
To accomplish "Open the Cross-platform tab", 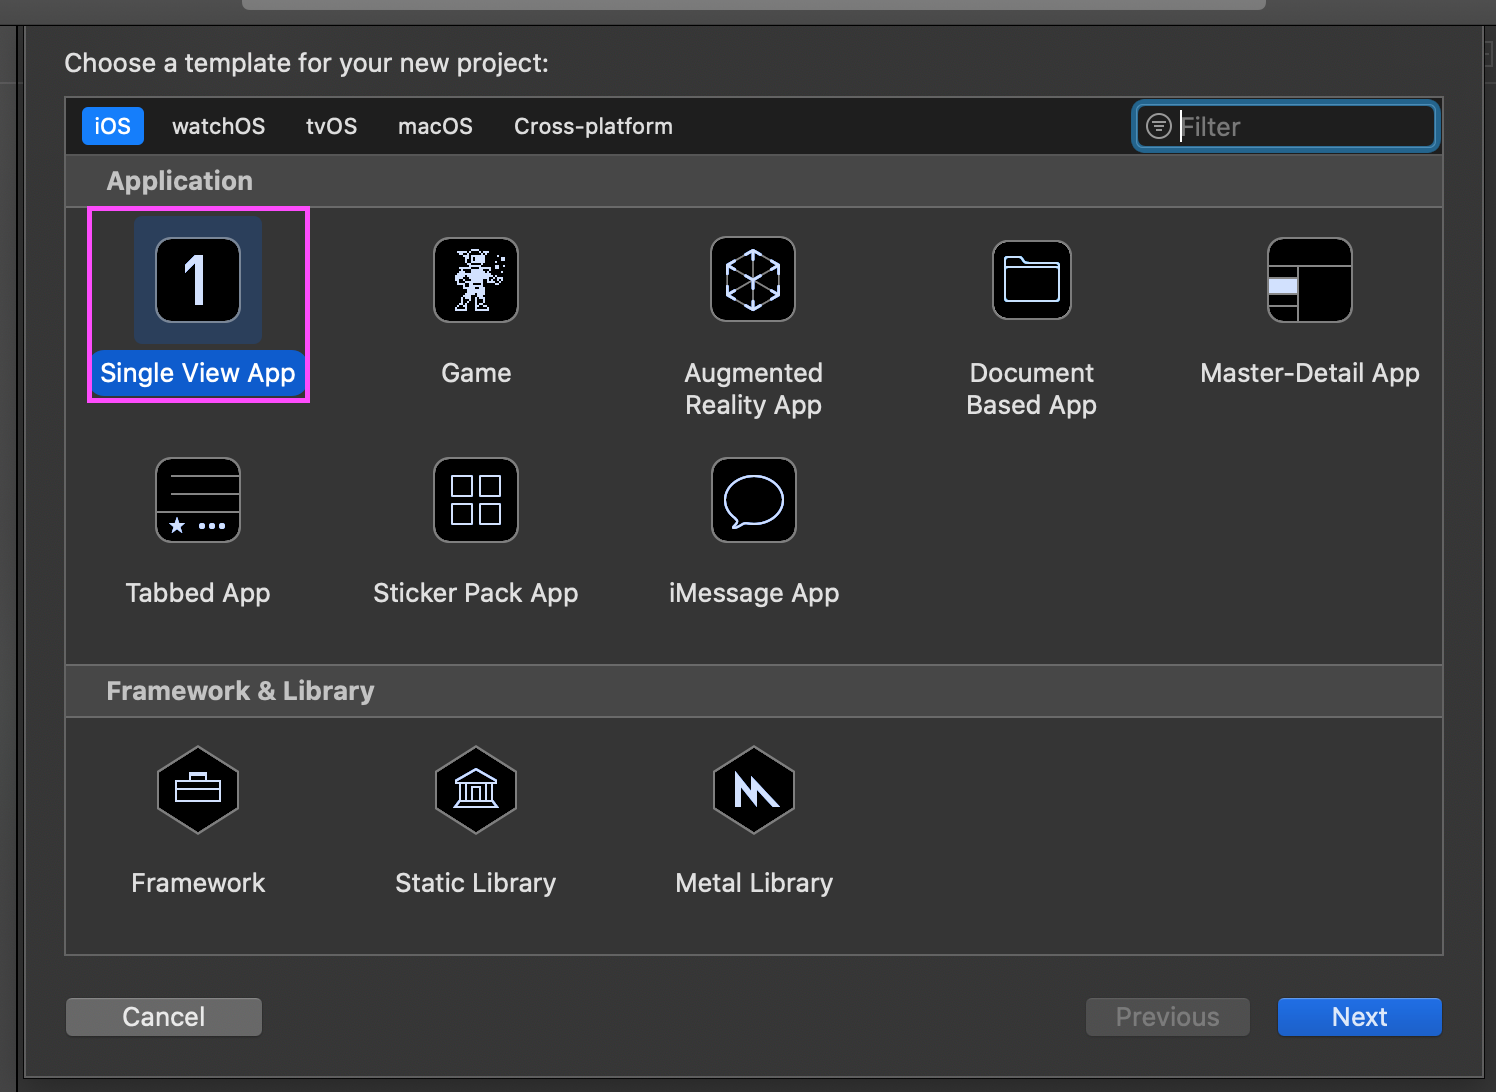I will point(593,126).
